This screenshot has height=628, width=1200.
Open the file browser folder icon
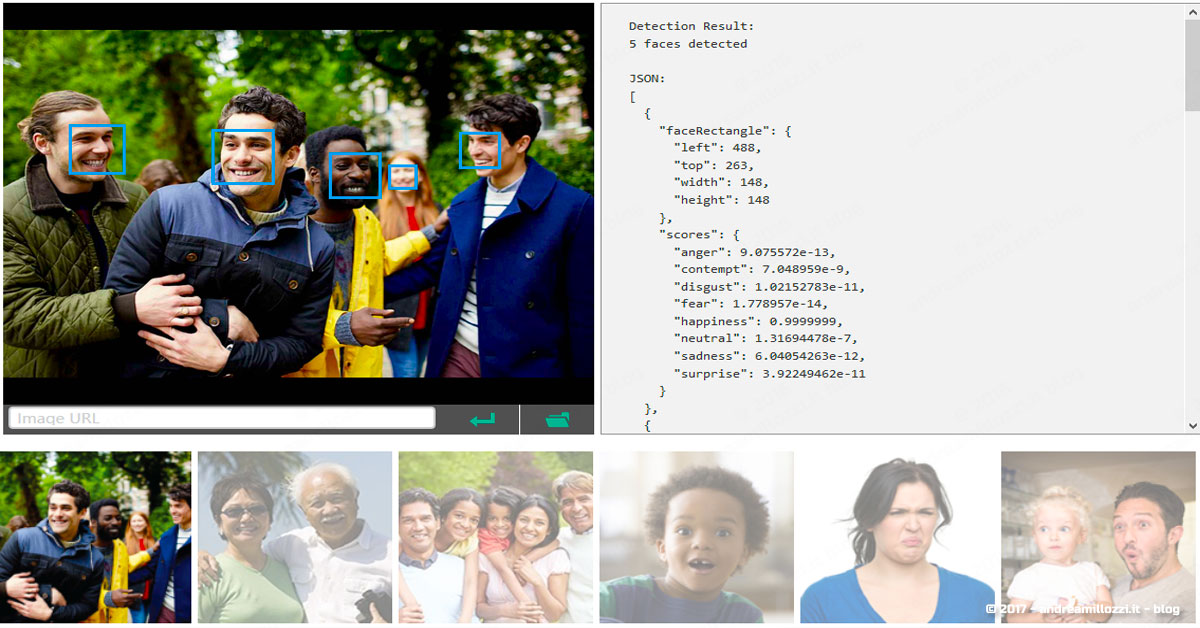tap(557, 420)
